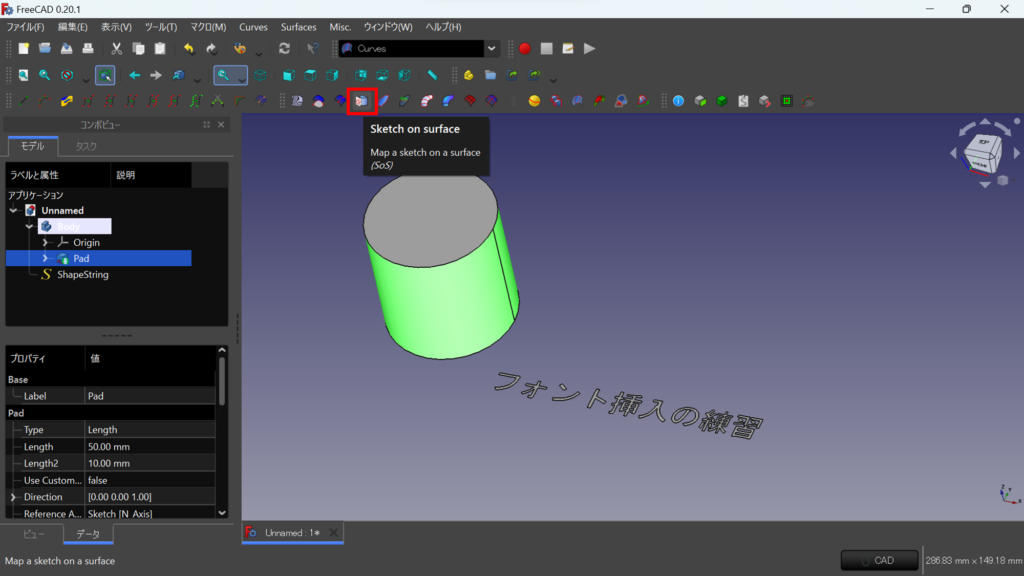Open the Macros dialog notepad icon
1024x576 pixels.
coord(568,48)
